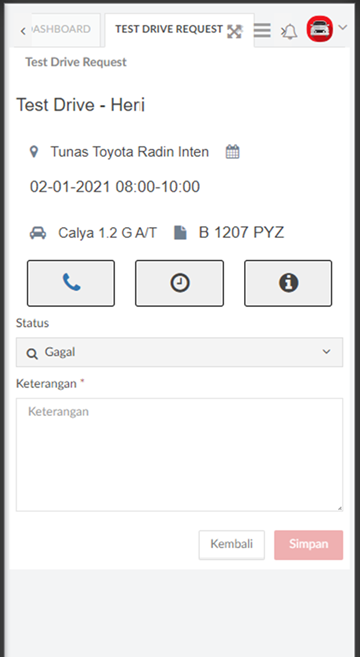Open the clock schedule icon button

(179, 283)
